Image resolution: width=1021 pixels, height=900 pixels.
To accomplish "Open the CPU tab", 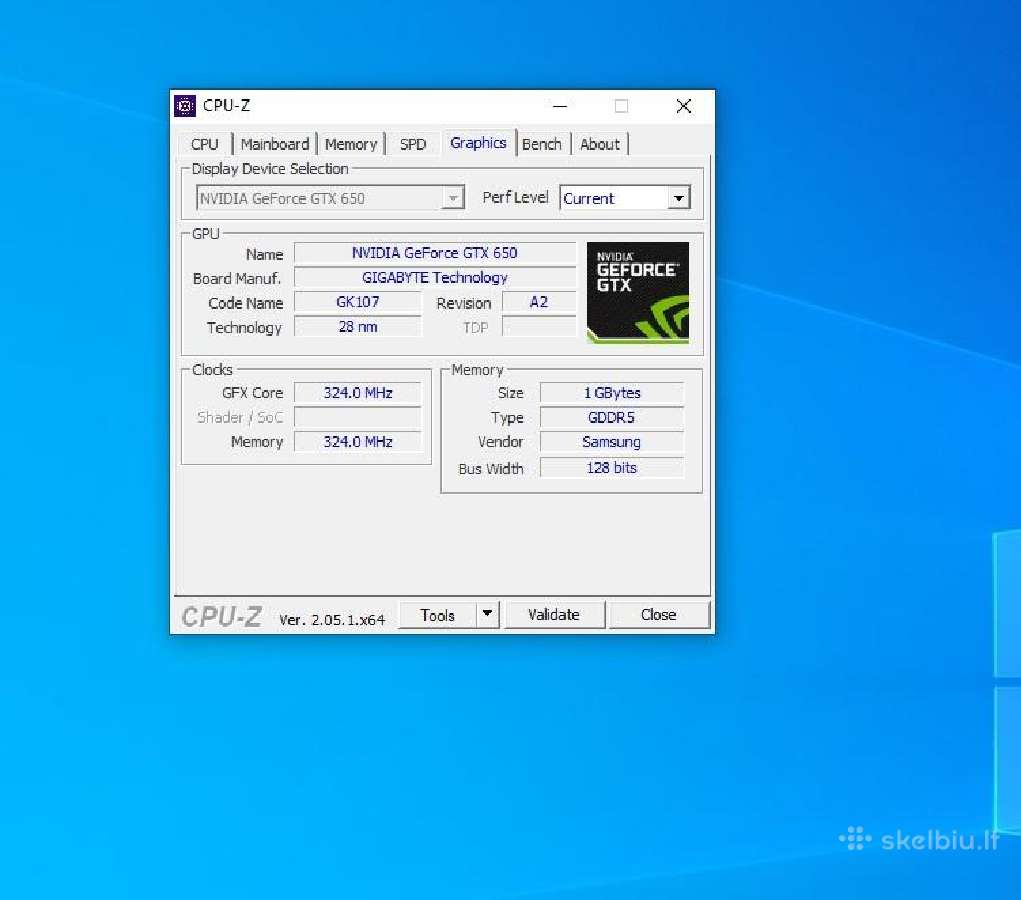I will pyautogui.click(x=204, y=144).
